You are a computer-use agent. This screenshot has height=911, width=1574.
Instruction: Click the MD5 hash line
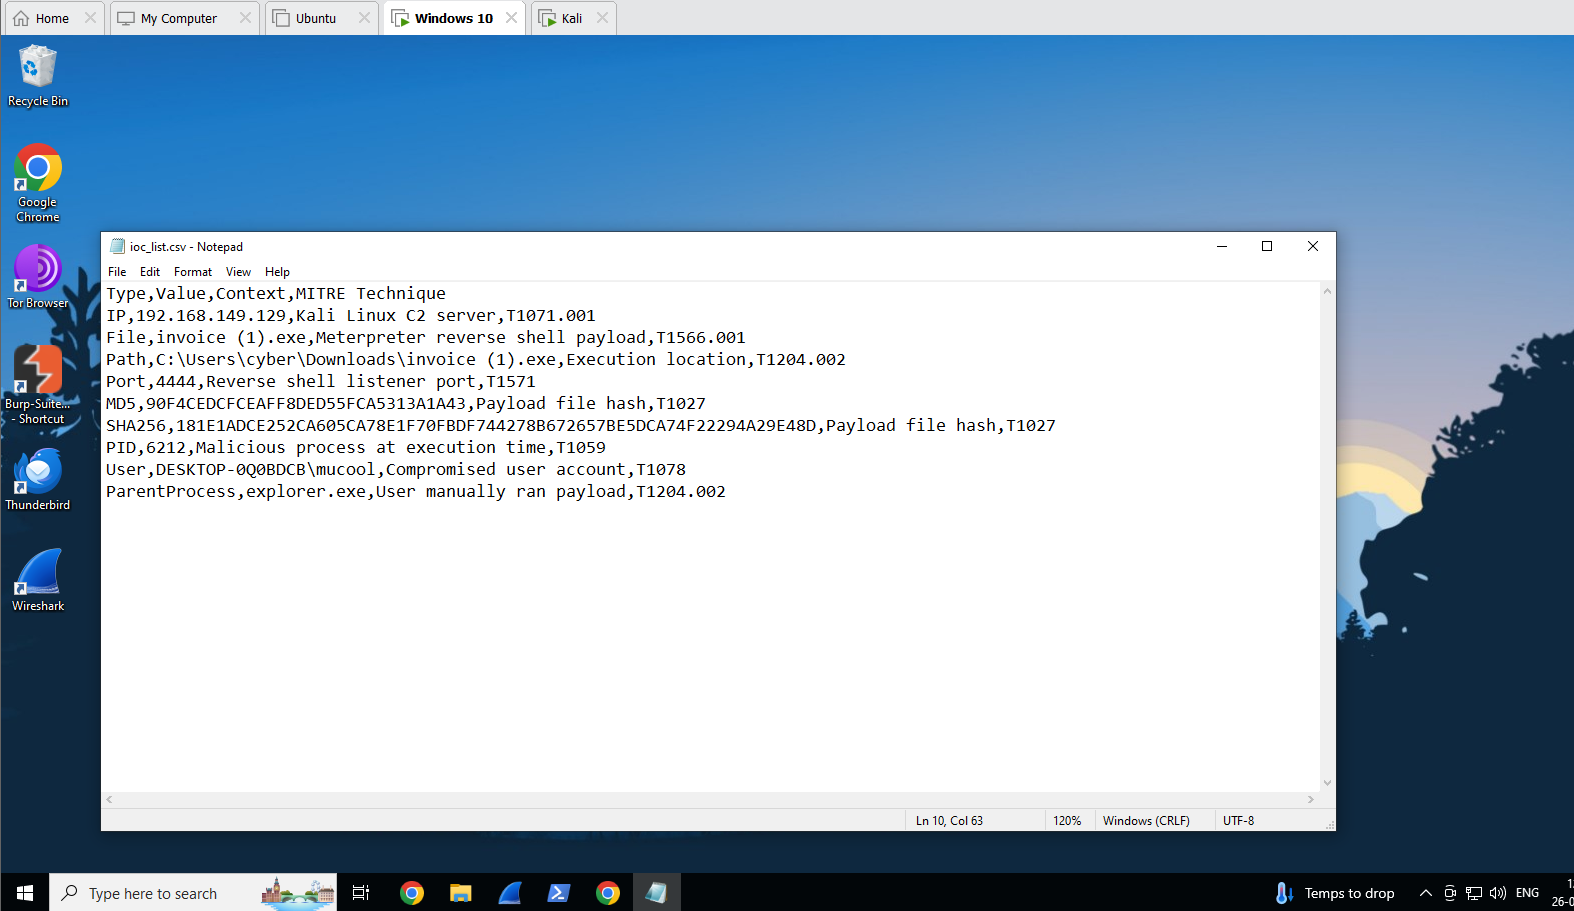coord(406,403)
